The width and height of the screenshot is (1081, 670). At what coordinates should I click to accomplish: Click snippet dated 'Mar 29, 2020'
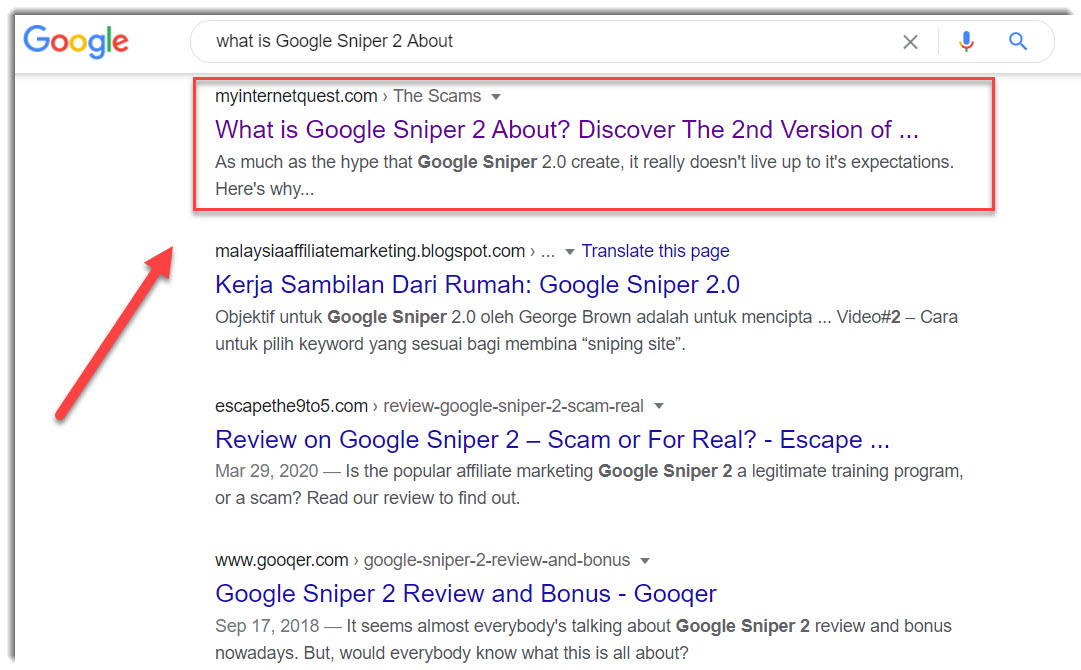[x=589, y=485]
